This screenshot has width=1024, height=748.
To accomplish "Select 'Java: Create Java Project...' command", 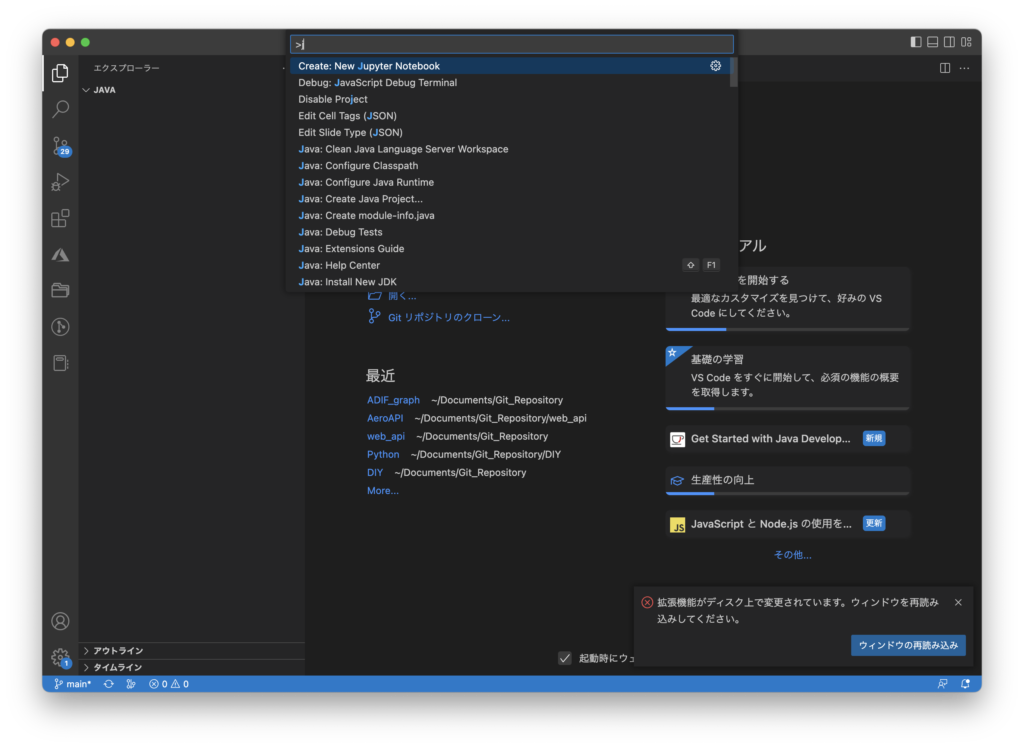I will pos(360,199).
